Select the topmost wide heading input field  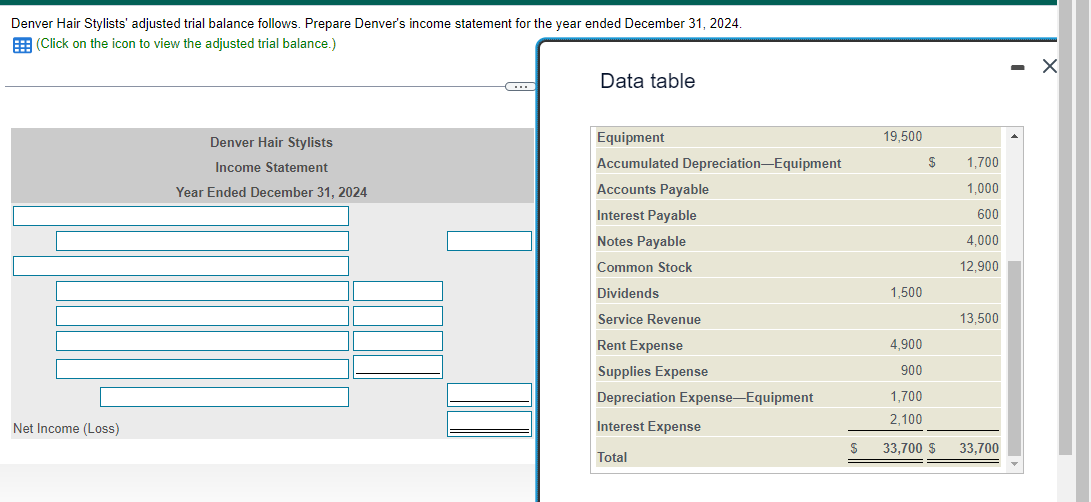point(181,216)
